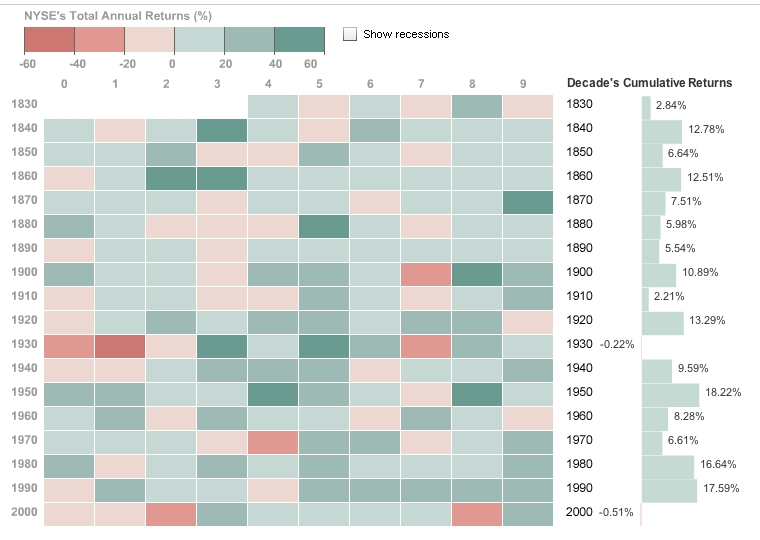Click the dark green 1862 cell

coord(170,177)
